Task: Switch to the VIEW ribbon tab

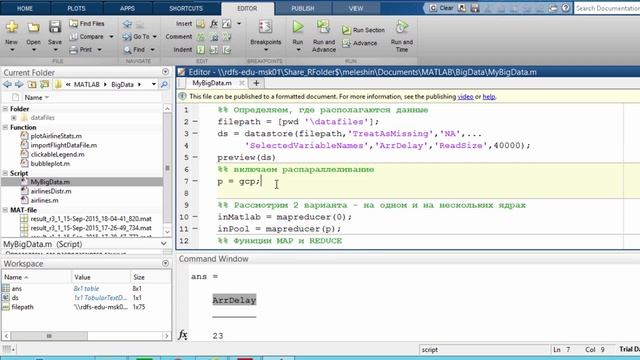Action: [x=356, y=8]
